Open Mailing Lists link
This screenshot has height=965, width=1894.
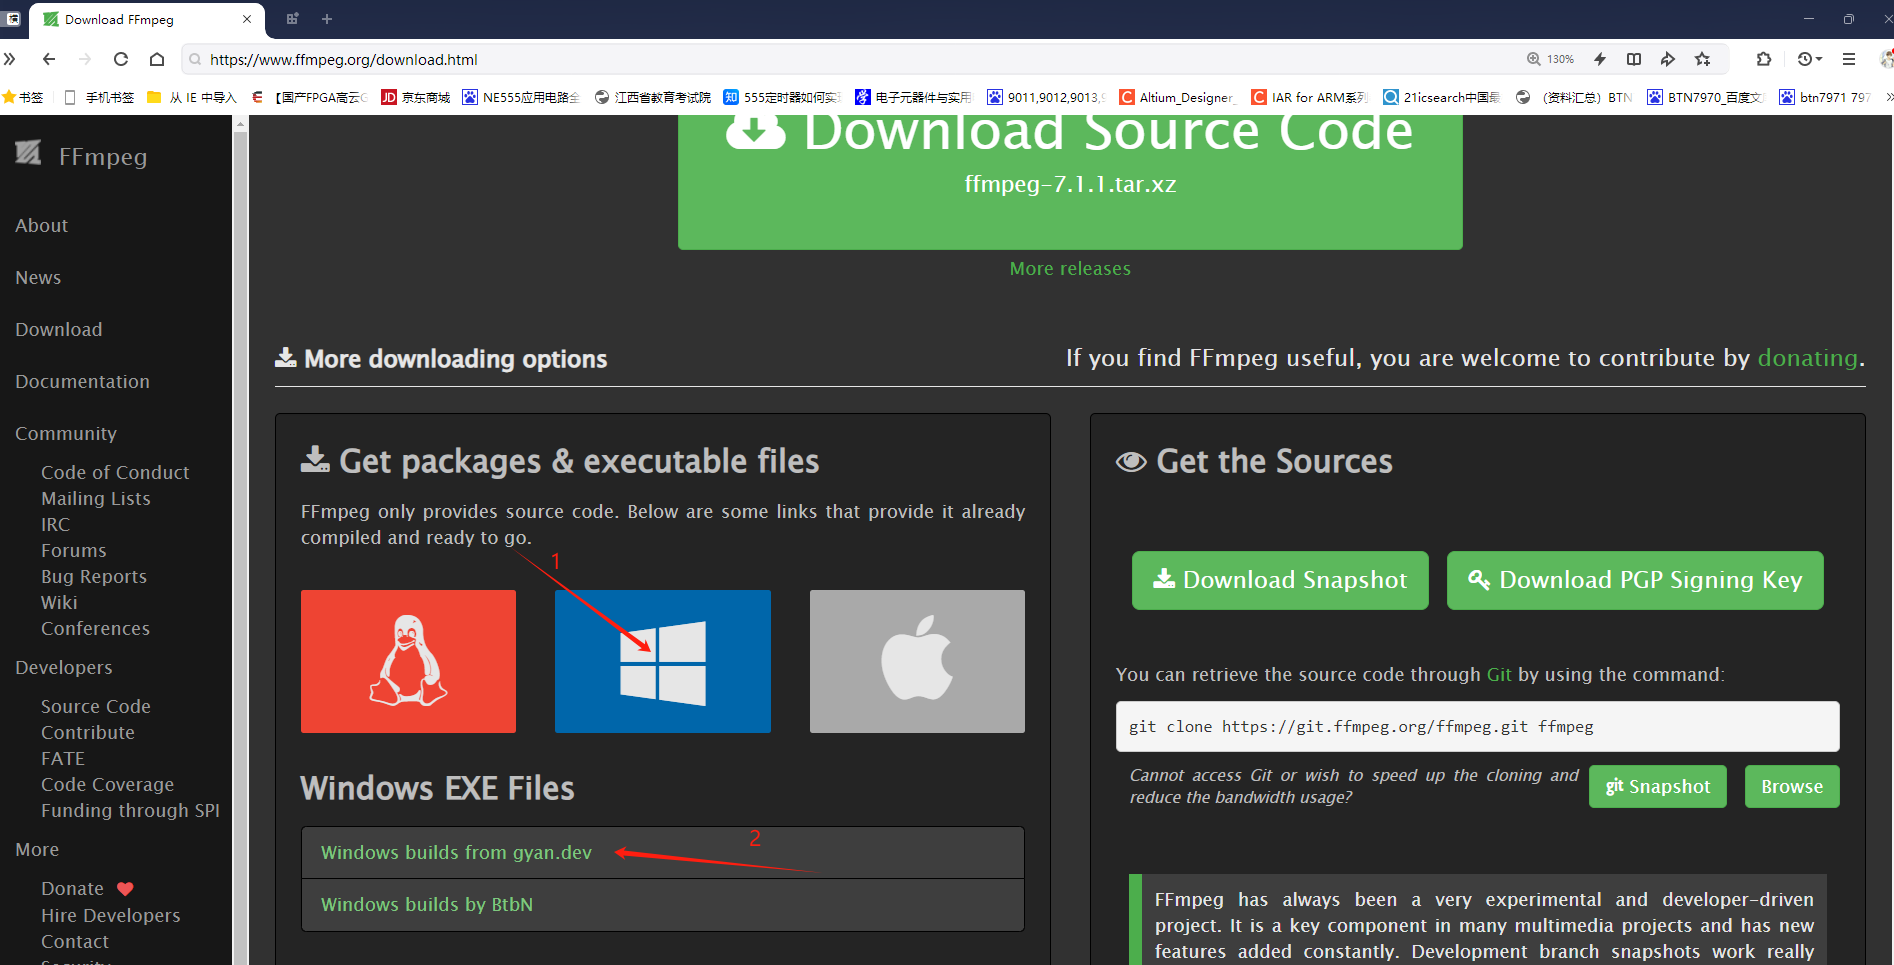point(96,498)
